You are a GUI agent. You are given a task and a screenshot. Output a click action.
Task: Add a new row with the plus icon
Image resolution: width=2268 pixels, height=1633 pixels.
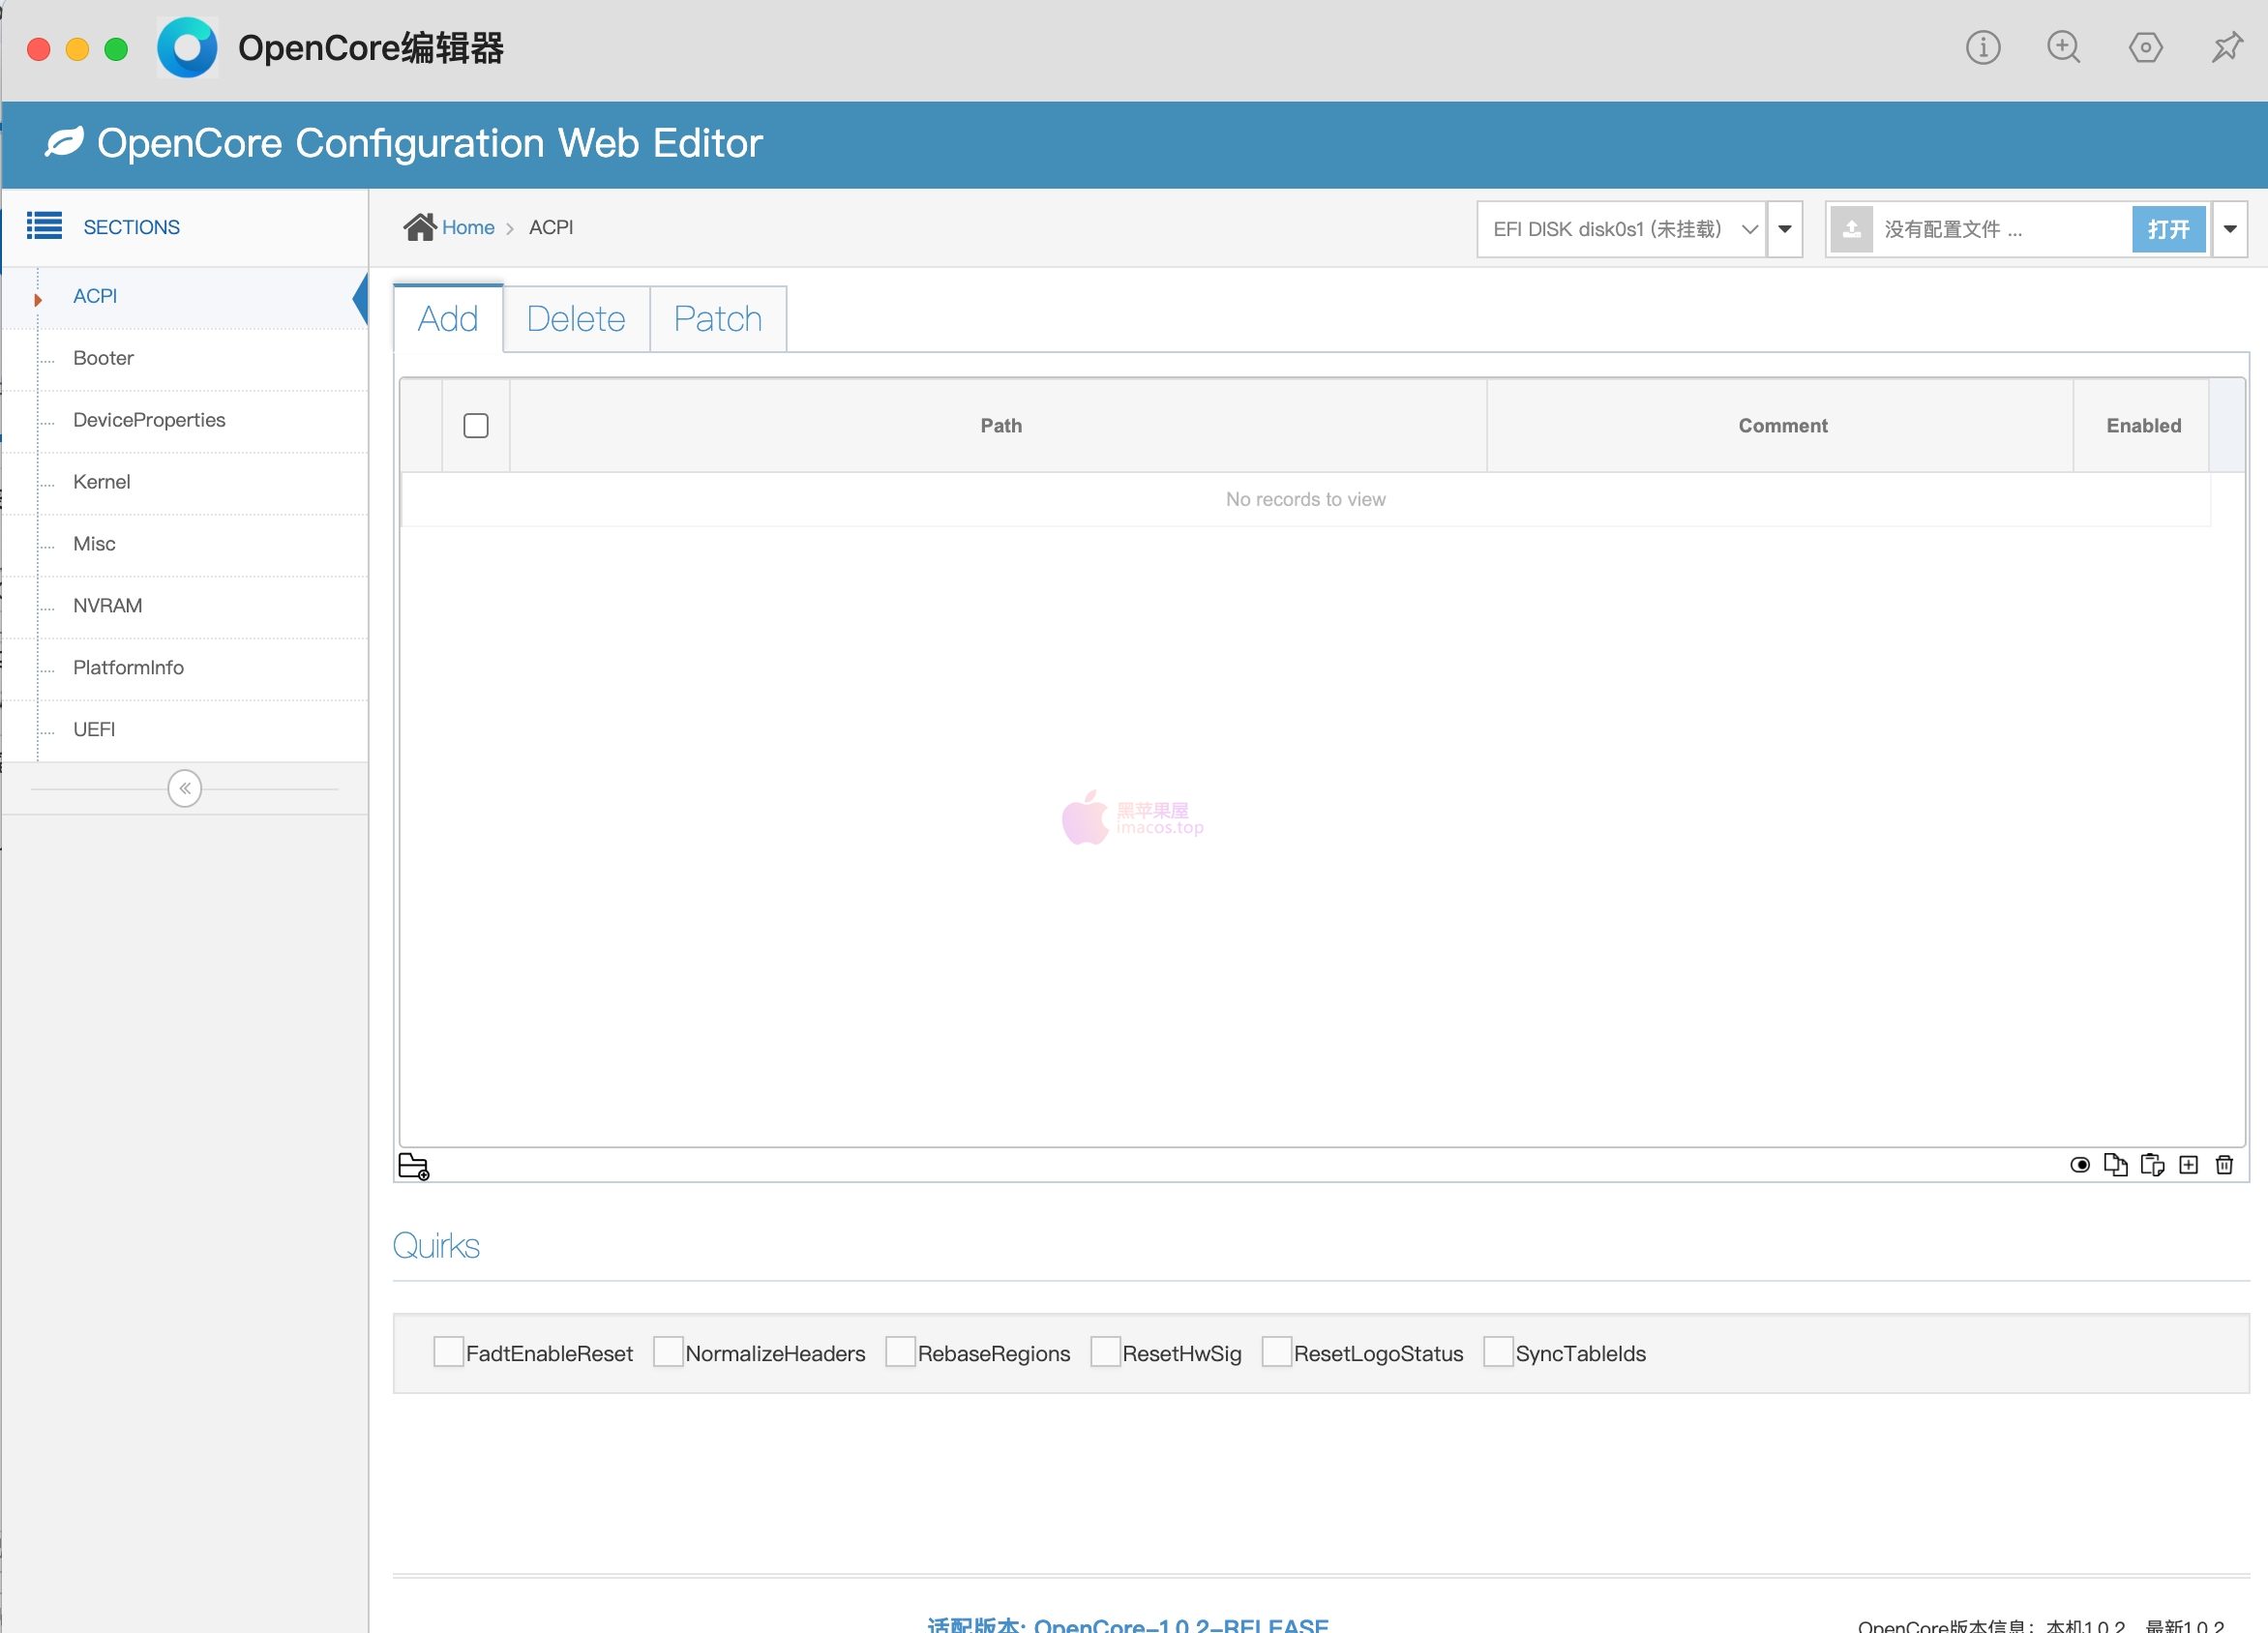[x=2188, y=1164]
